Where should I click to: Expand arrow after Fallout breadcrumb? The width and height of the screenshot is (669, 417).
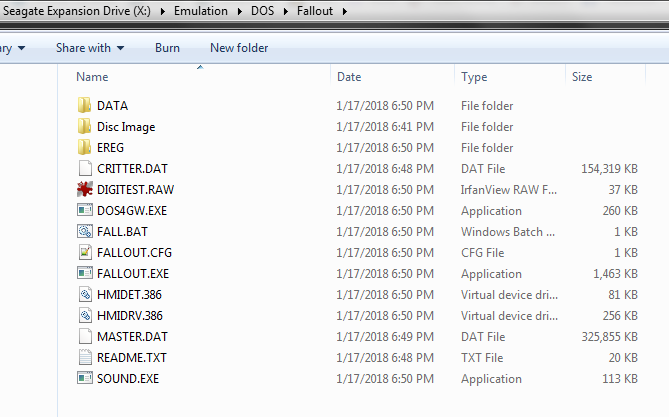344,11
